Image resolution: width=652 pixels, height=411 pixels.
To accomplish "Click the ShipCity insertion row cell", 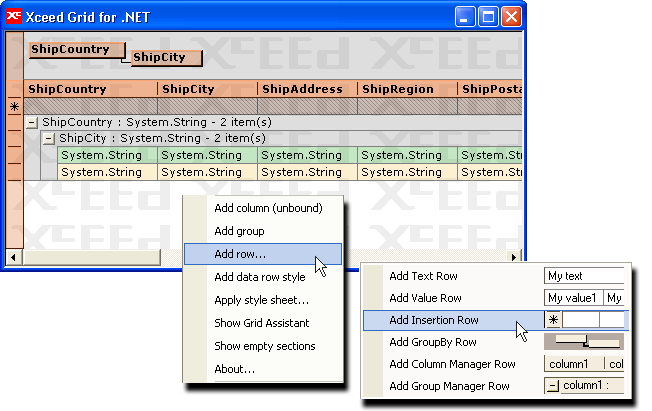I will click(207, 106).
